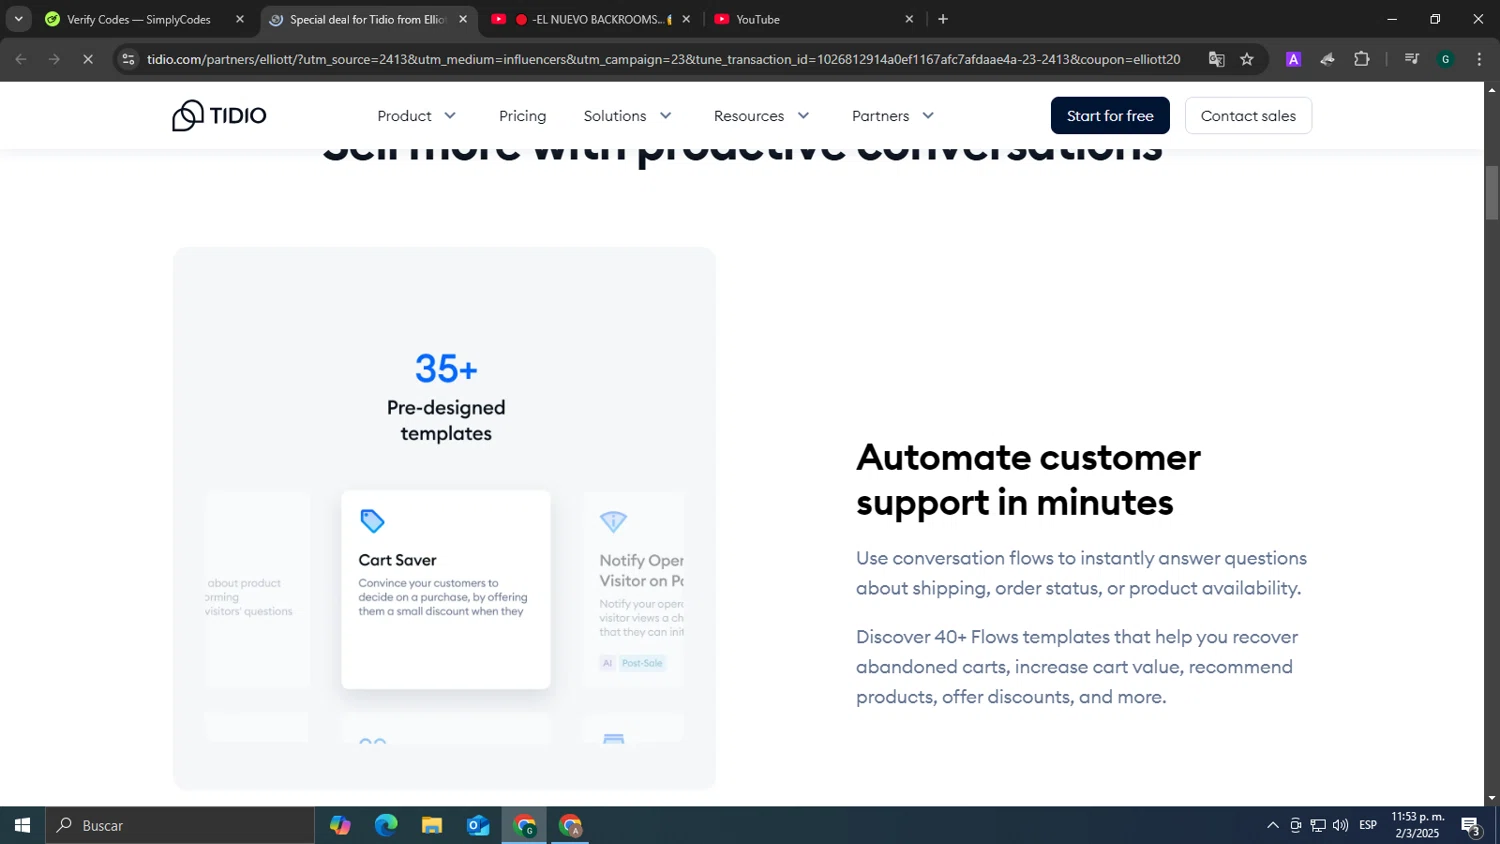This screenshot has height=844, width=1500.
Task: Open a new browser tab
Action: tap(943, 19)
